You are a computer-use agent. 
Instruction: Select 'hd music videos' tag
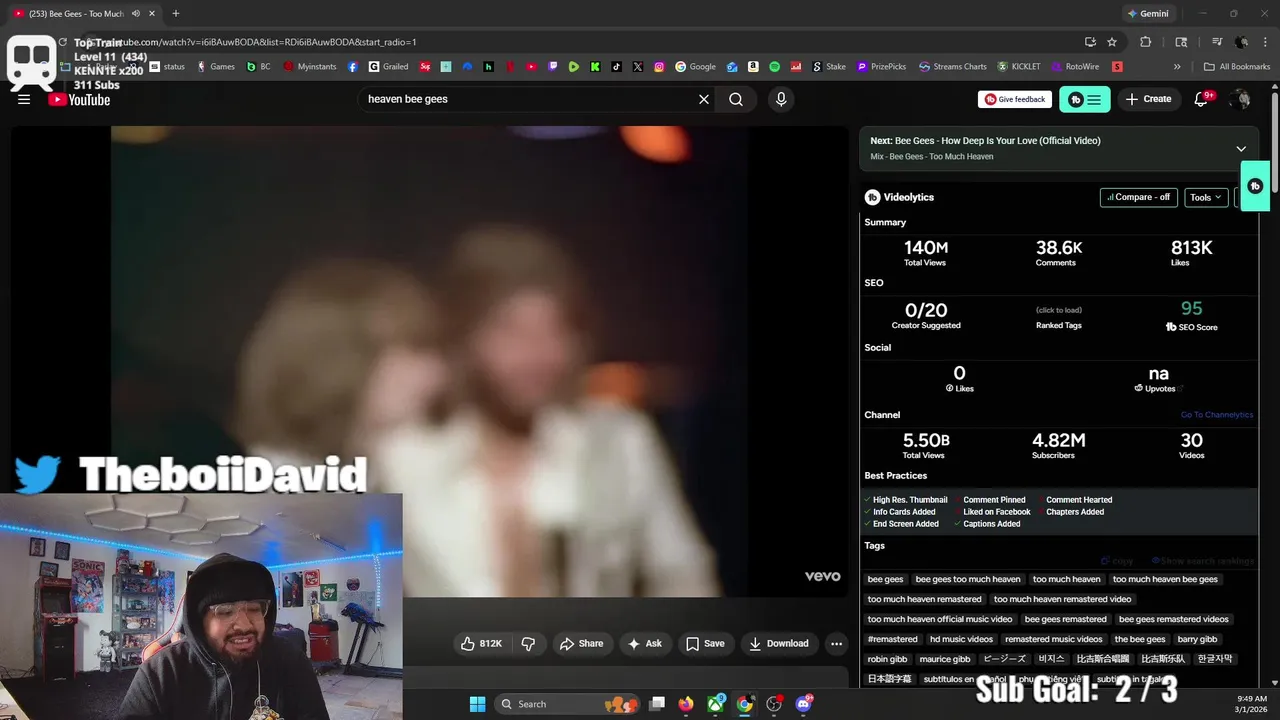click(x=961, y=639)
